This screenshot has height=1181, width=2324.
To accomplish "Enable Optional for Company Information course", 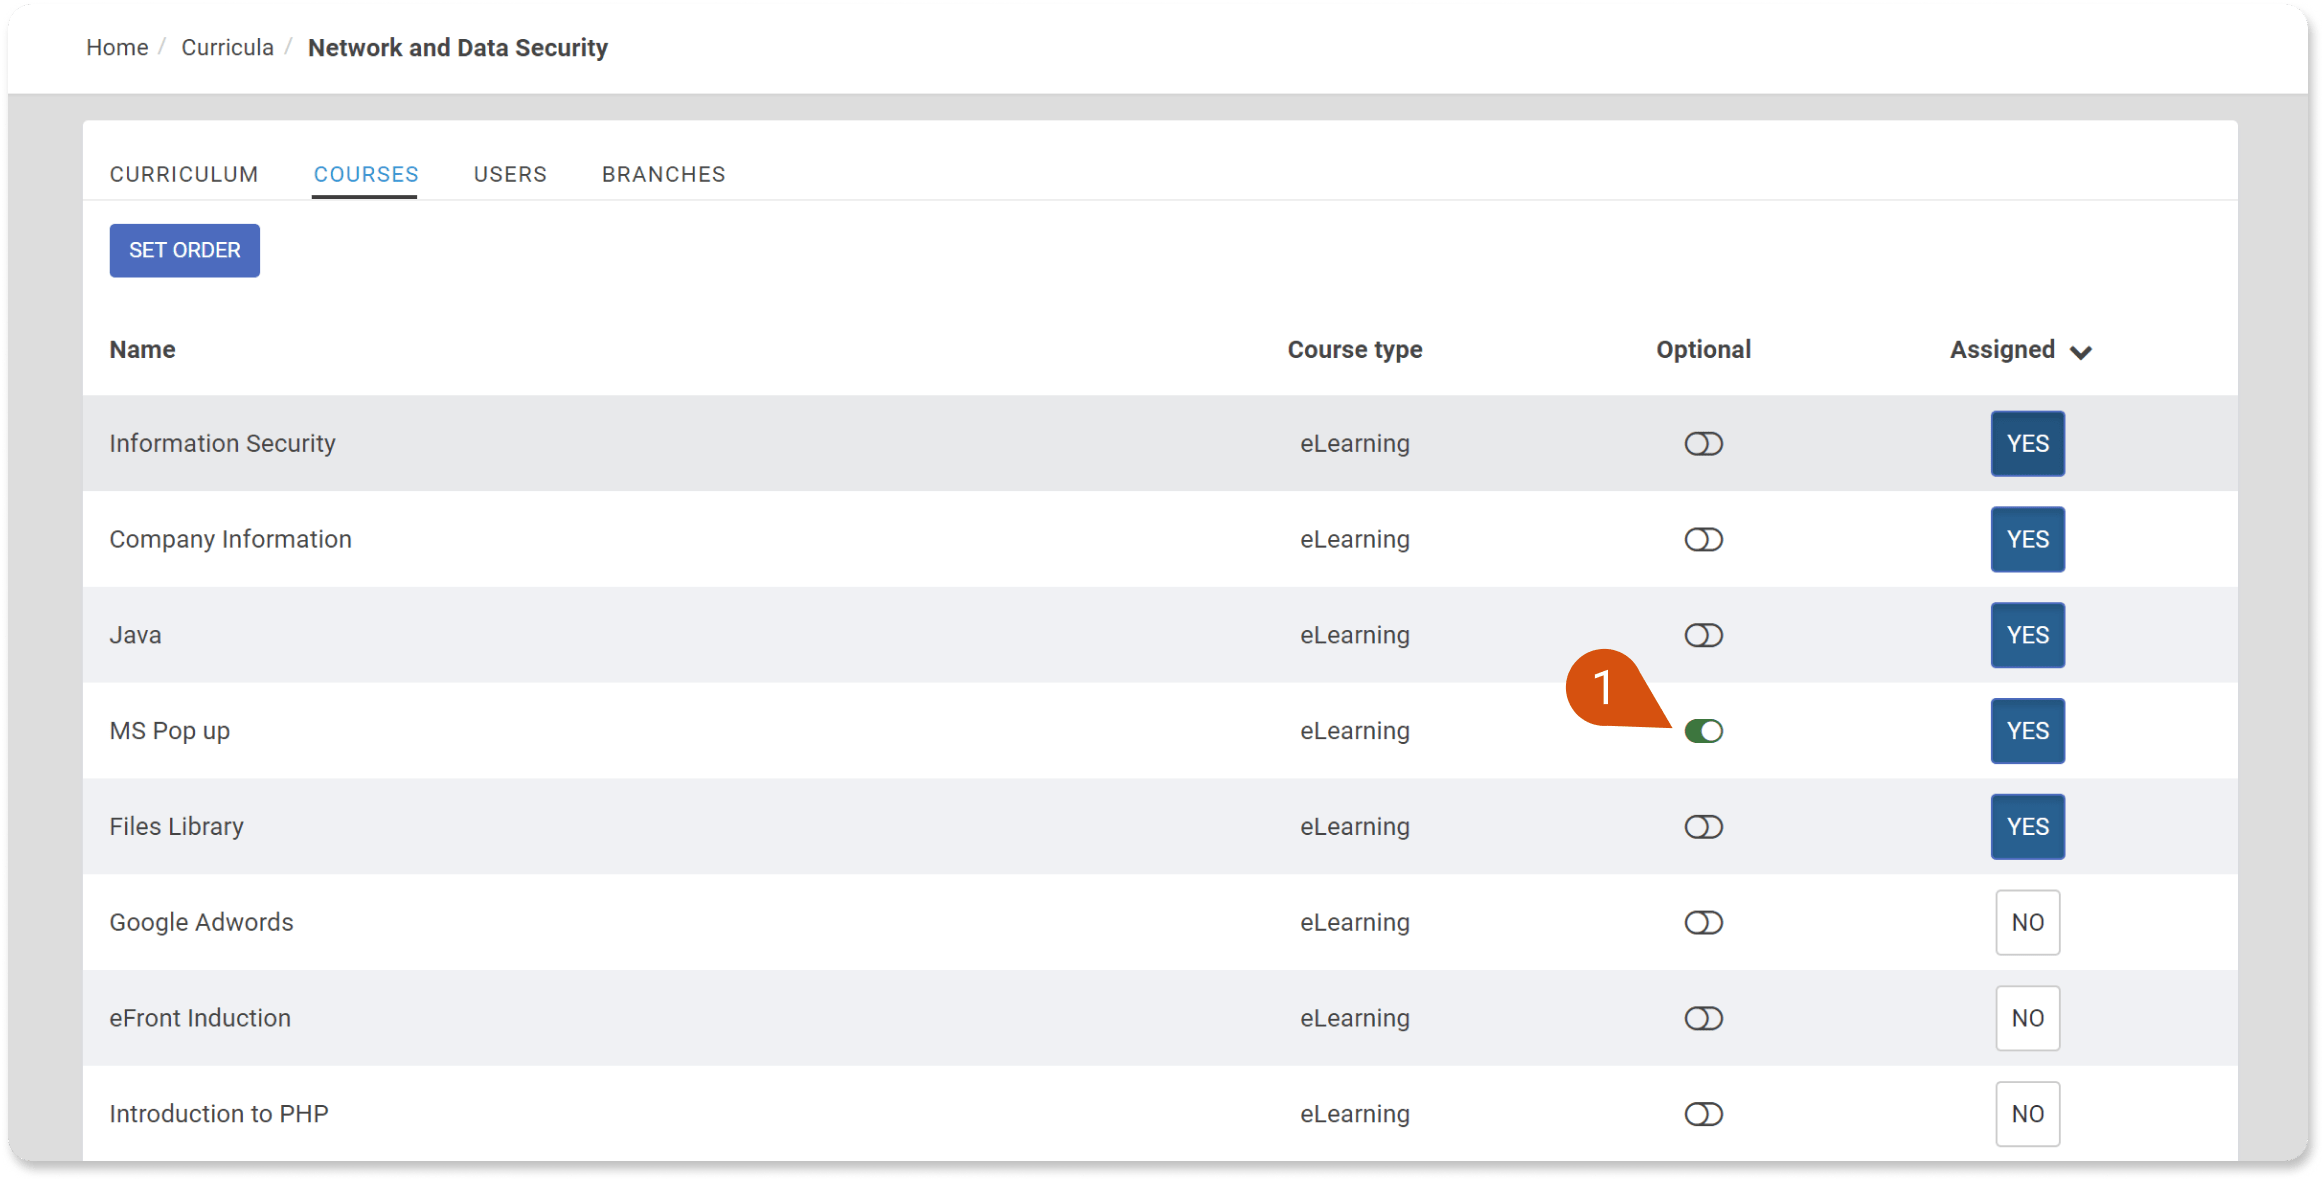I will pos(1703,540).
